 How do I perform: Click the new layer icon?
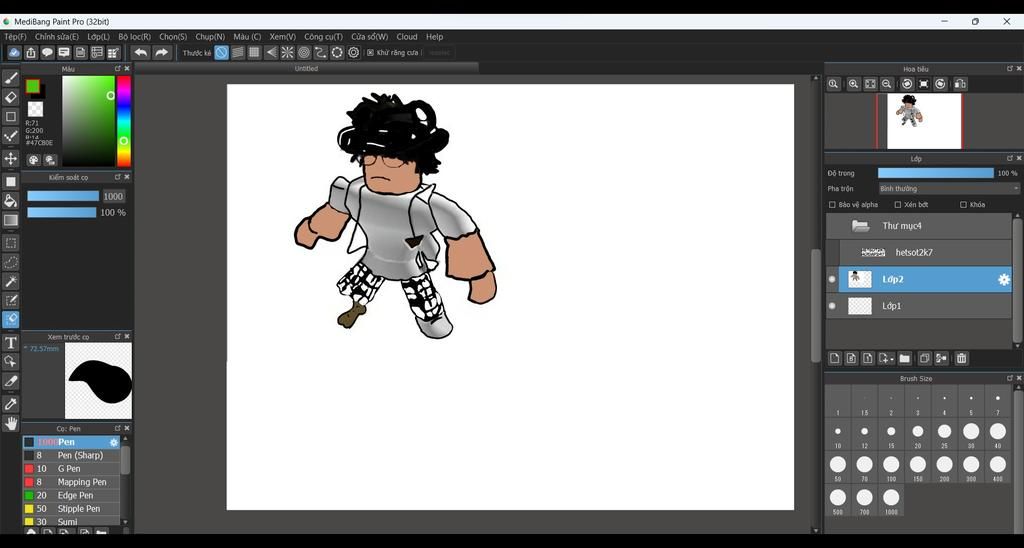835,358
